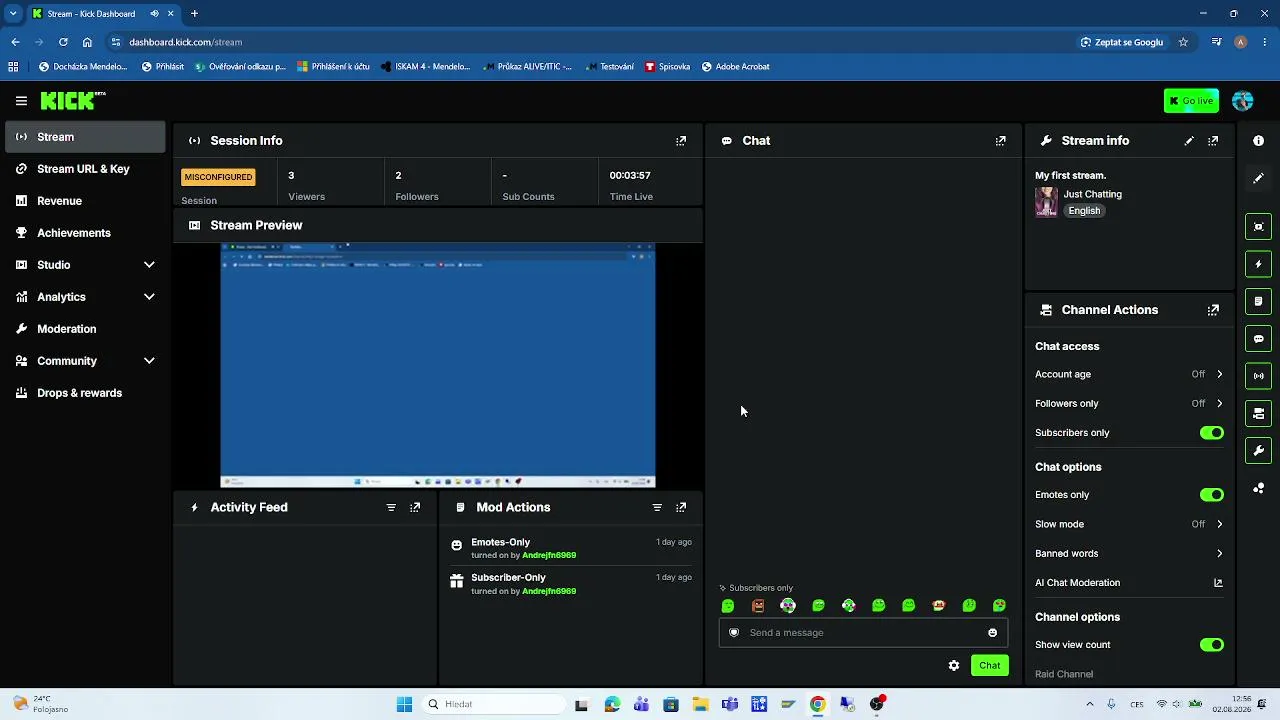Open AI Chat Moderation external link

1218,583
